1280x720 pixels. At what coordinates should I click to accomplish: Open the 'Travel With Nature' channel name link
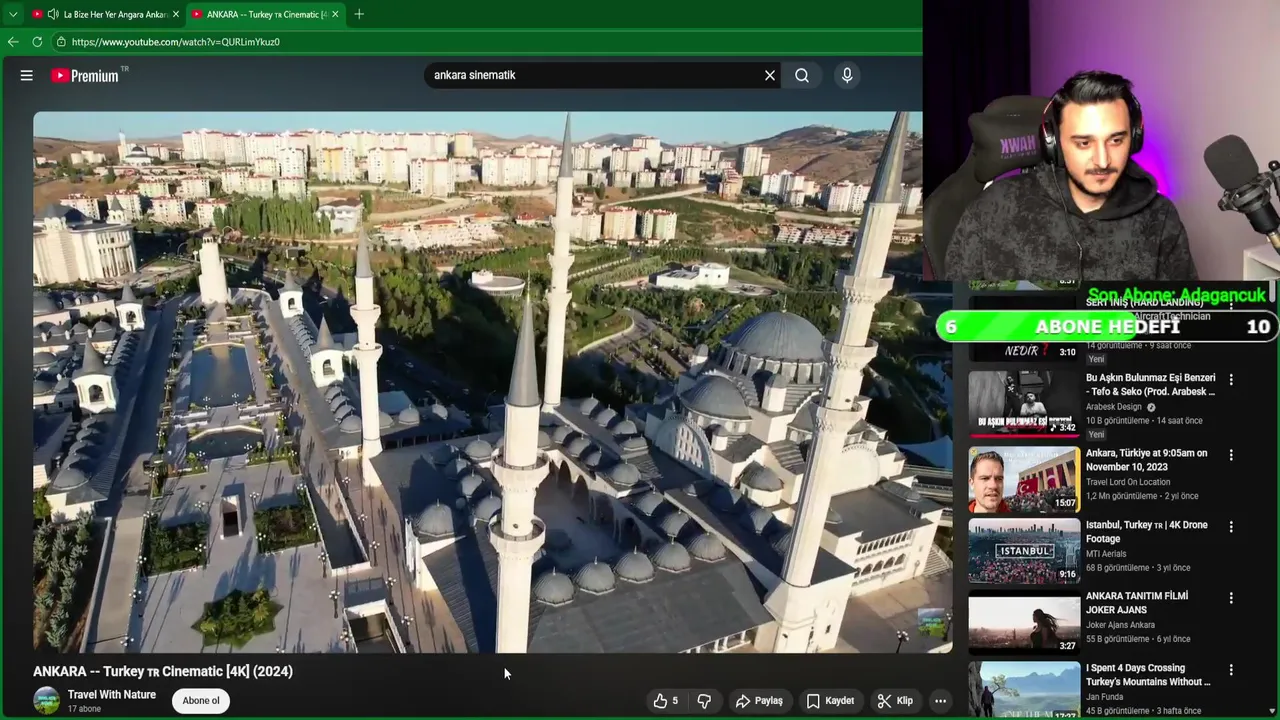112,694
